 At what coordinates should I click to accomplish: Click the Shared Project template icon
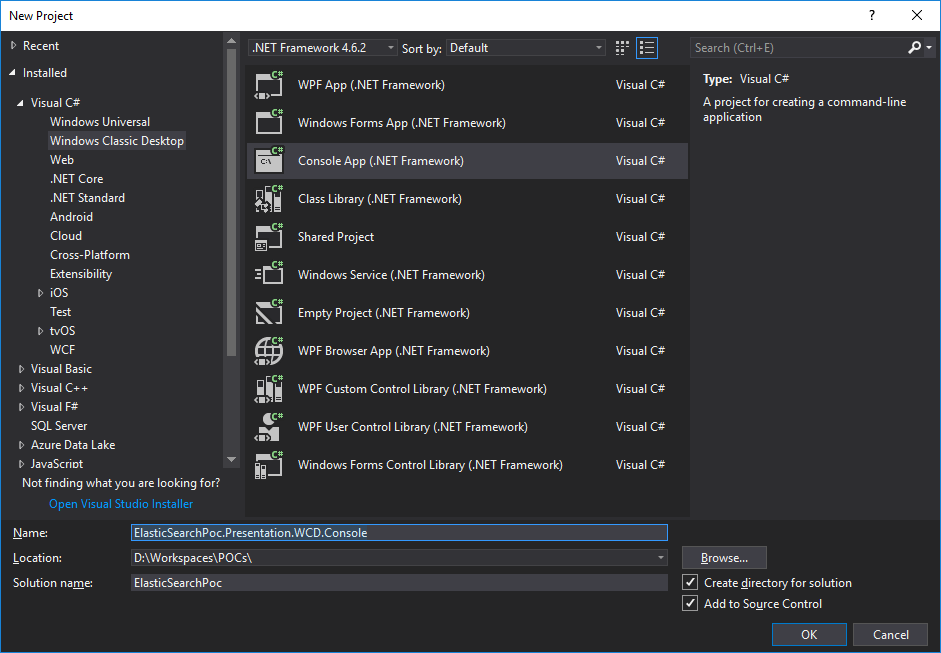[x=268, y=236]
